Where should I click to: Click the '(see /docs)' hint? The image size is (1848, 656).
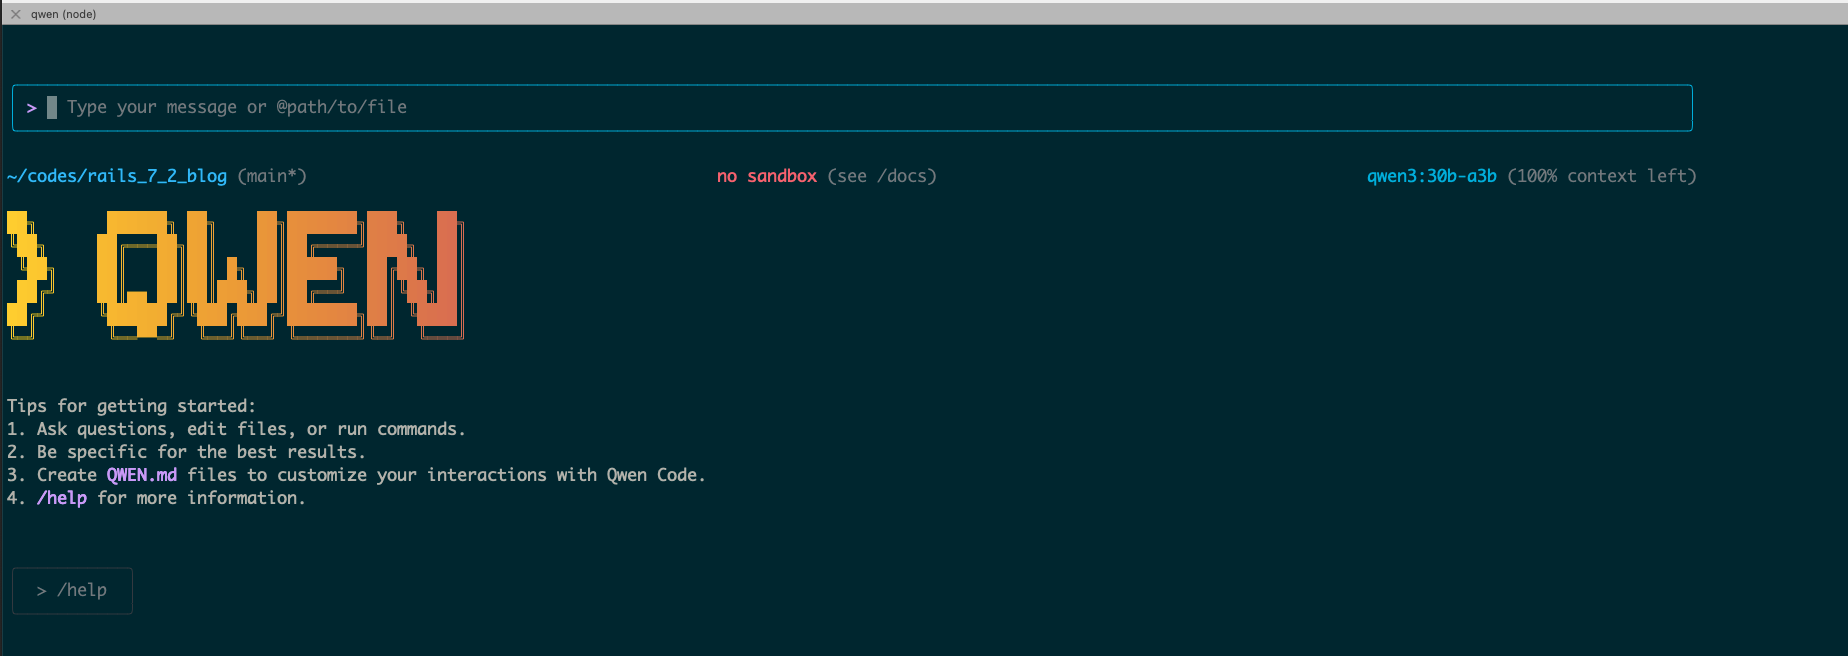(x=882, y=176)
